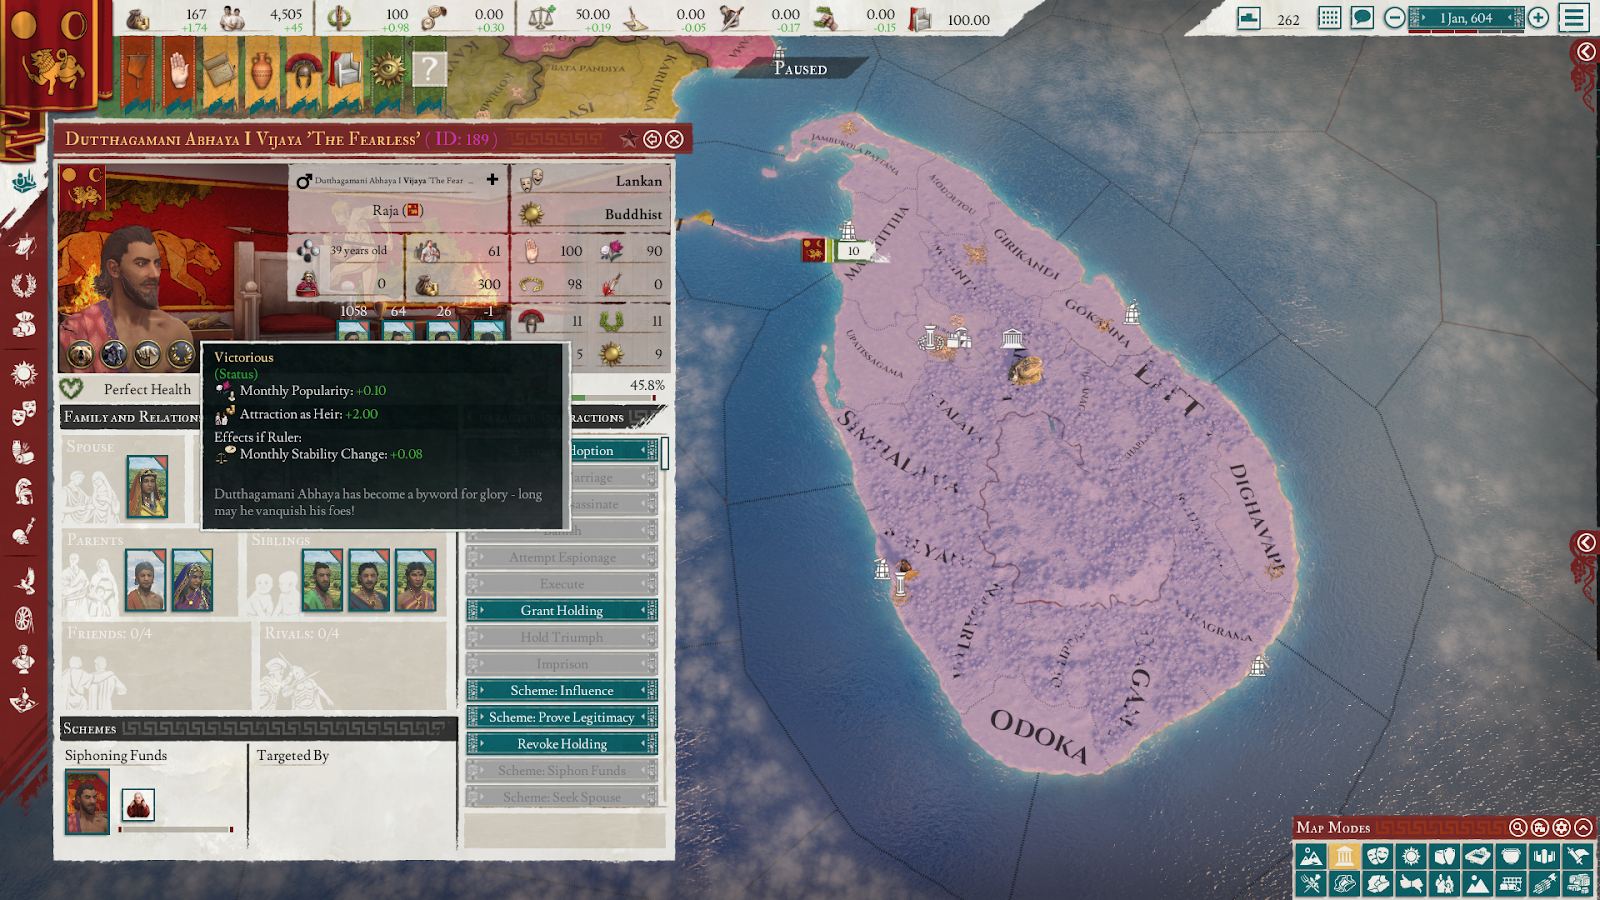The height and width of the screenshot is (900, 1600).
Task: Click the Adoption interaction button
Action: tap(613, 450)
